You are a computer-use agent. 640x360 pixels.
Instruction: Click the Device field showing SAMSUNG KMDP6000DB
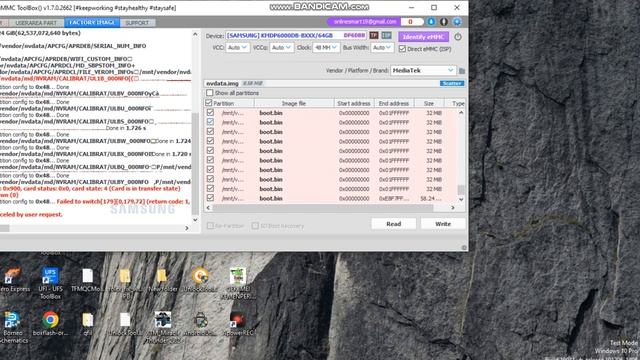297,36
